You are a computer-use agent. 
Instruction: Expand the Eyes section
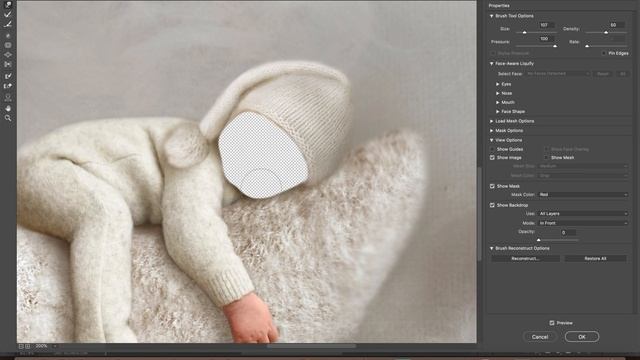point(498,84)
